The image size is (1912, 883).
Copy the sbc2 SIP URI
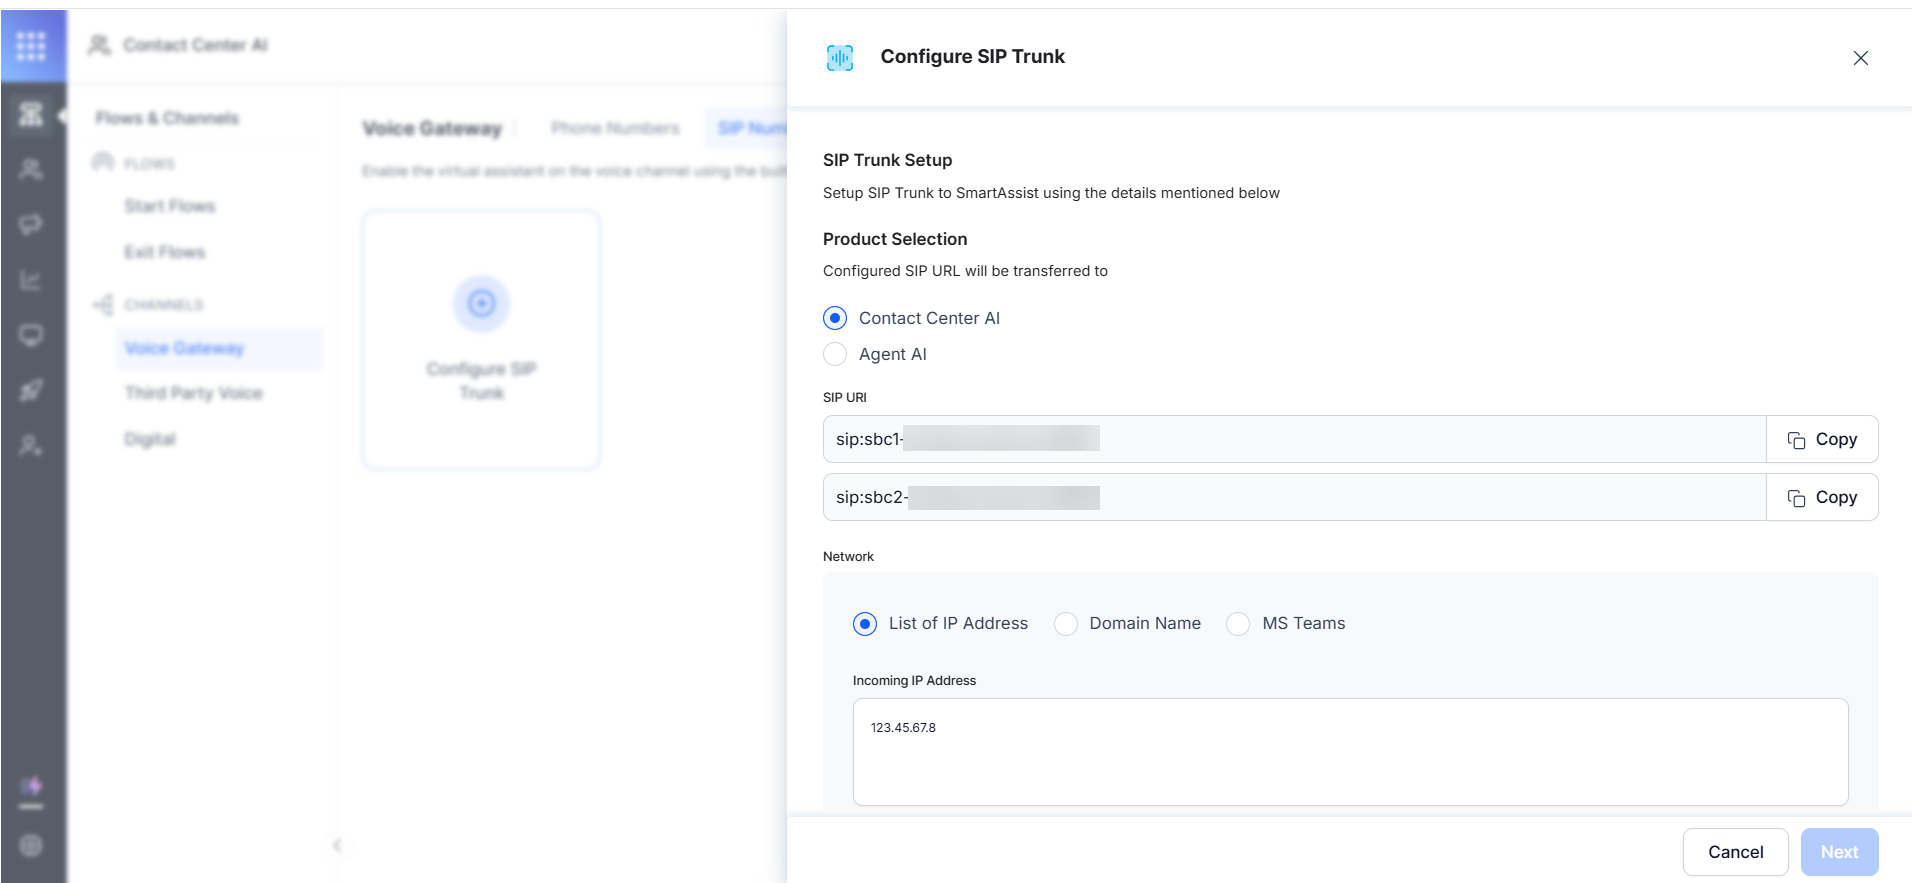[1822, 497]
